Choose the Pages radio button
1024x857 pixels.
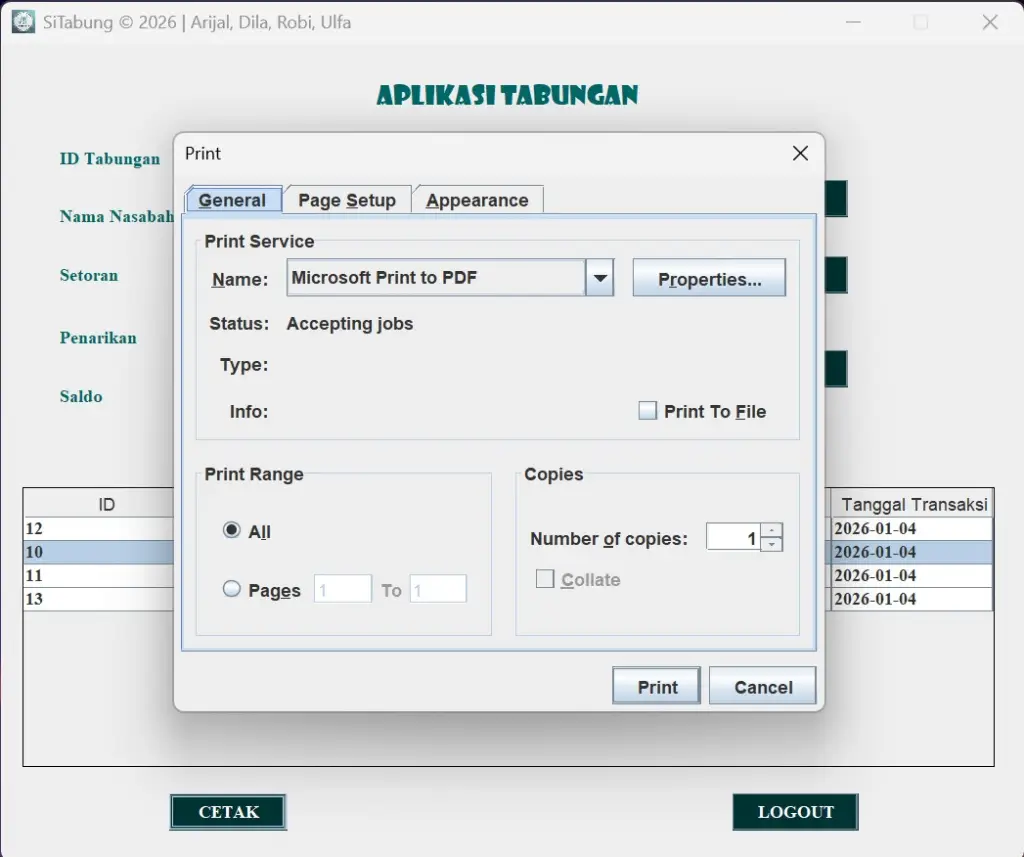pyautogui.click(x=232, y=590)
